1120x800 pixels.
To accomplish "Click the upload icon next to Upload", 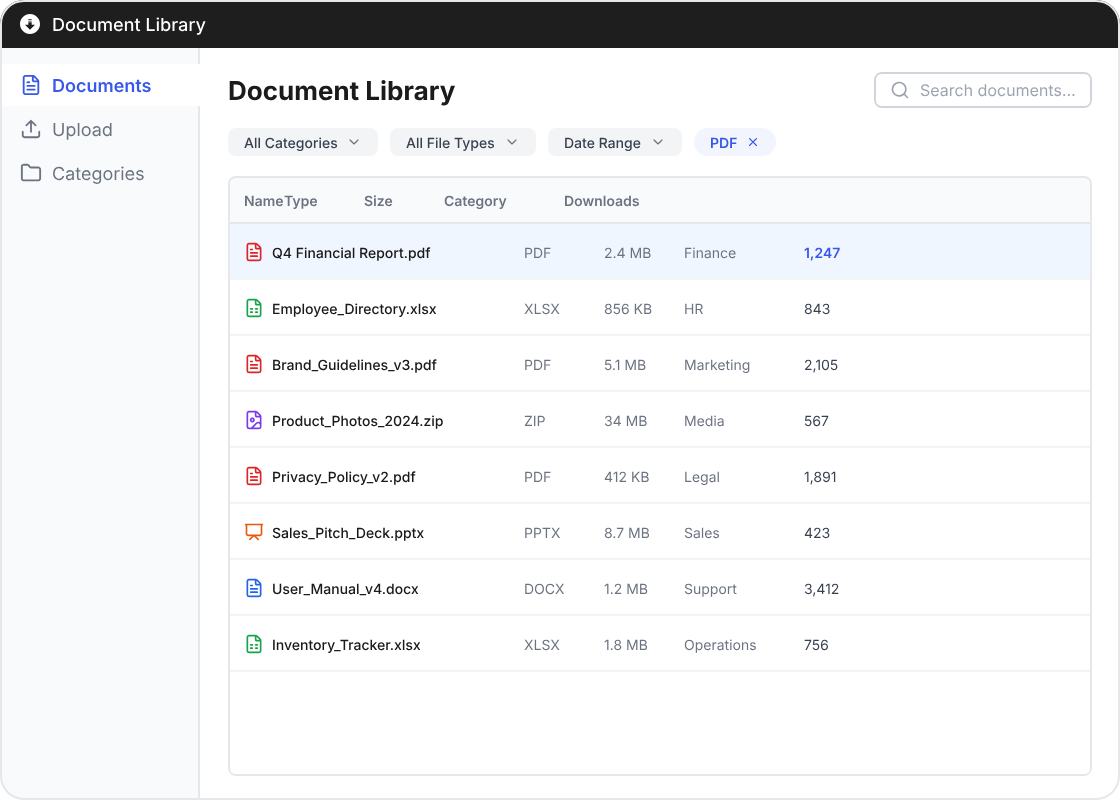I will tap(30, 129).
